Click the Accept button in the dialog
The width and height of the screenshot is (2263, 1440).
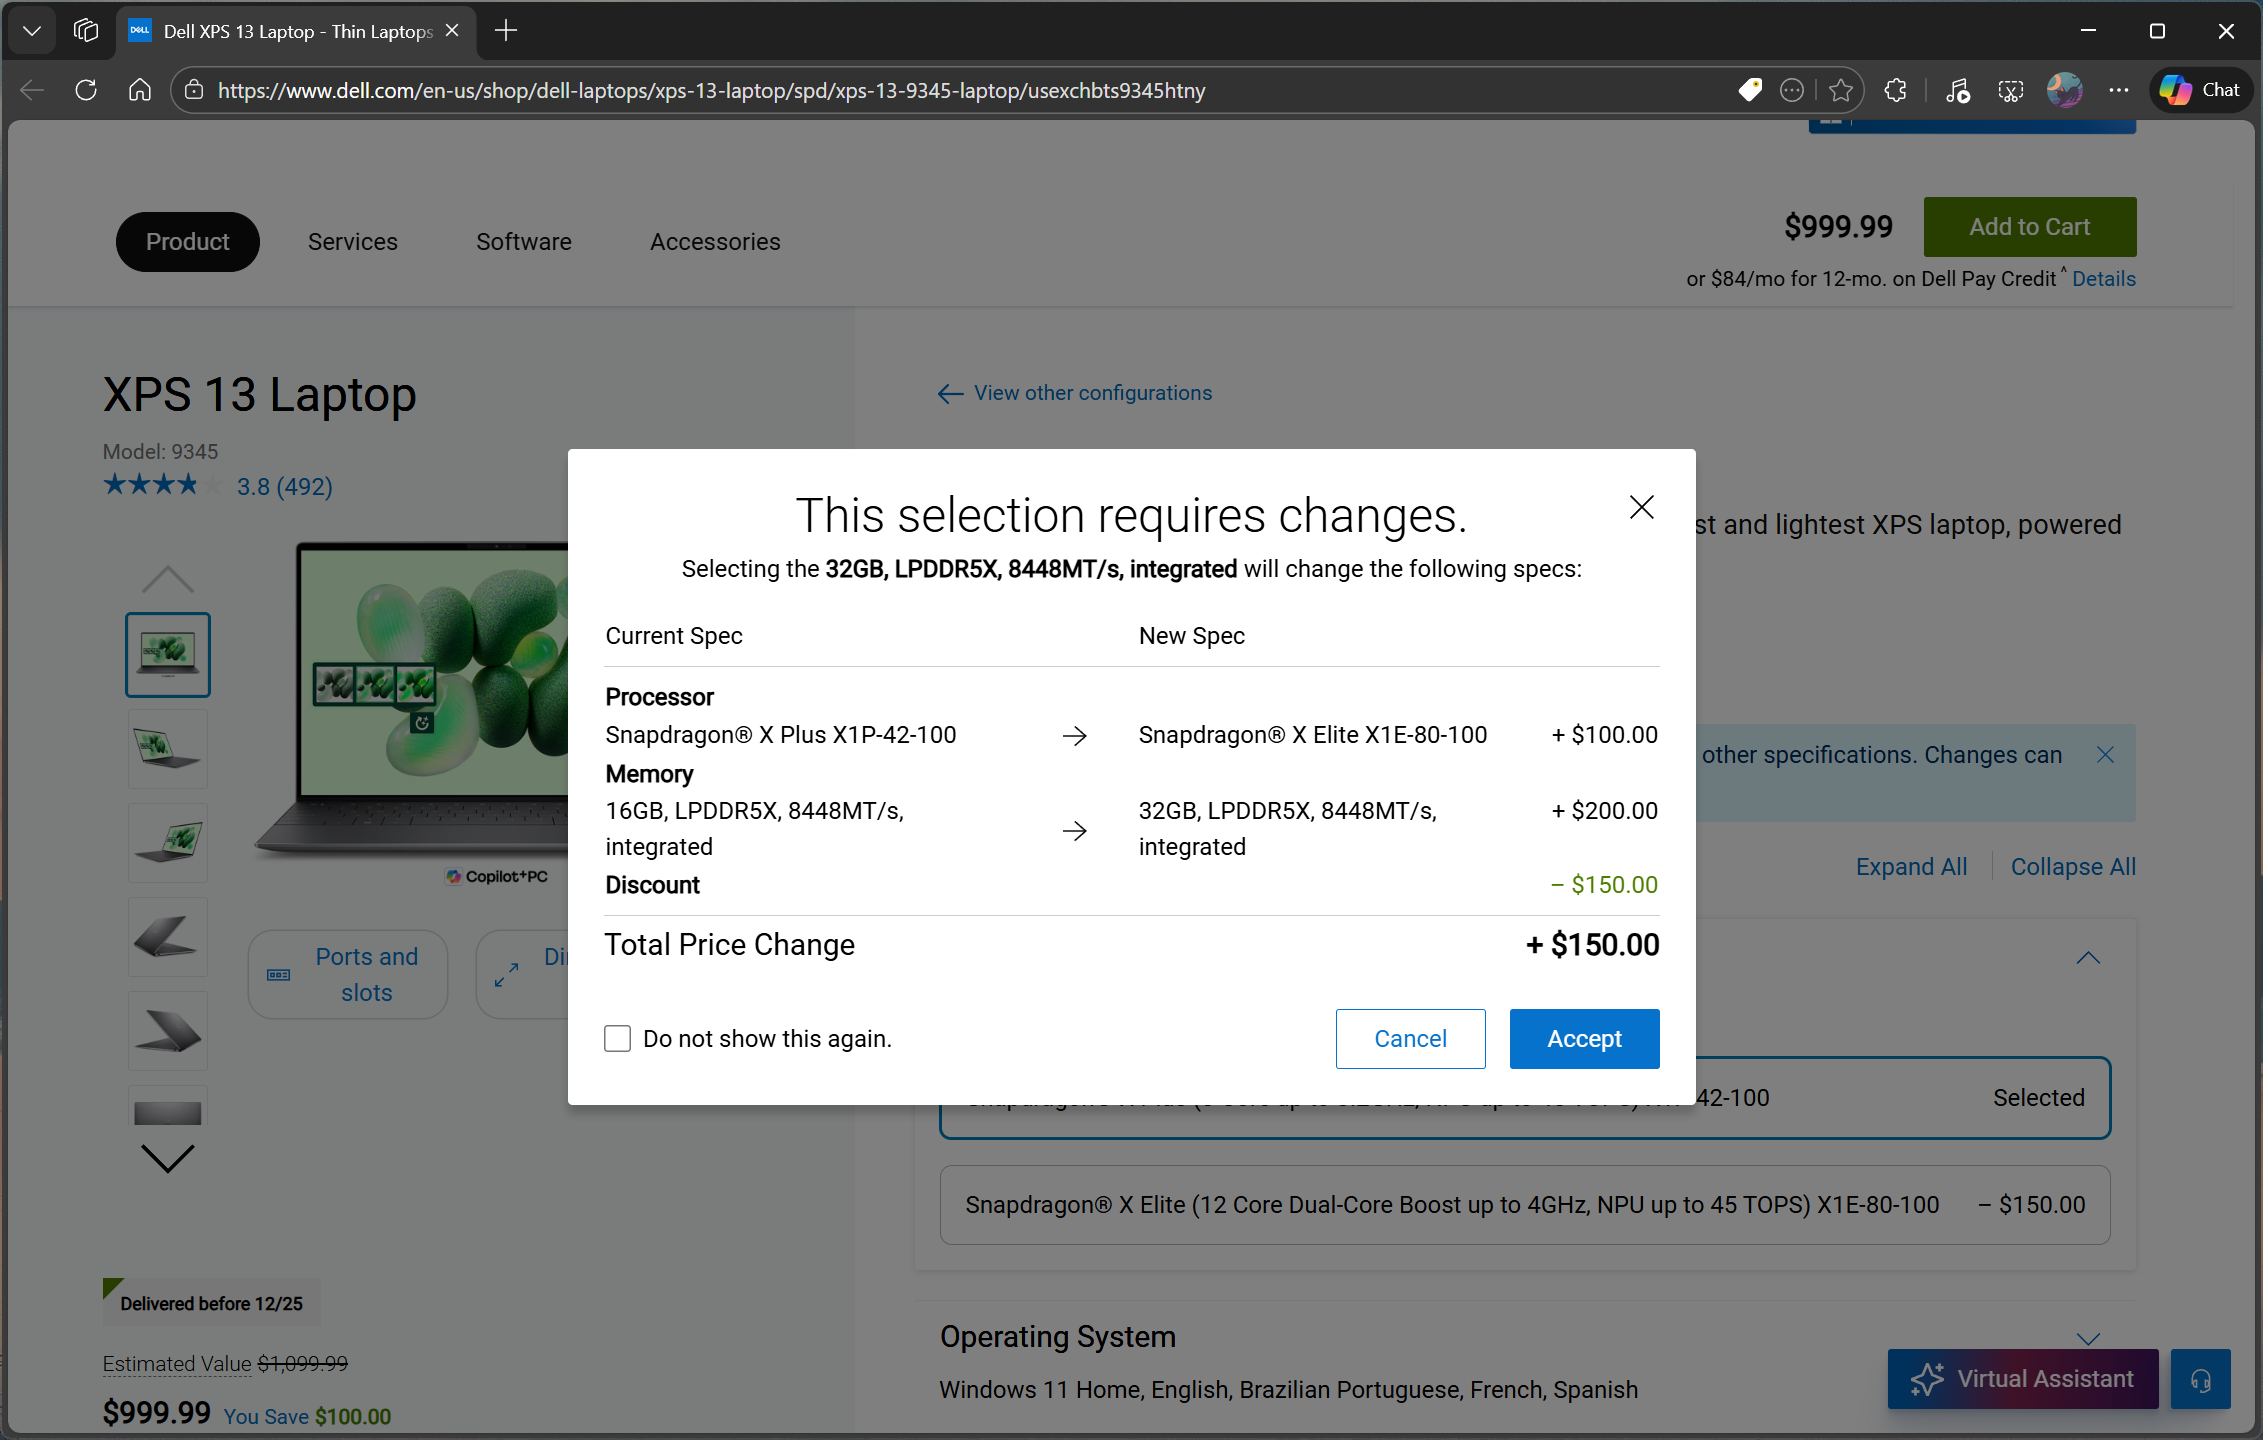(1584, 1038)
